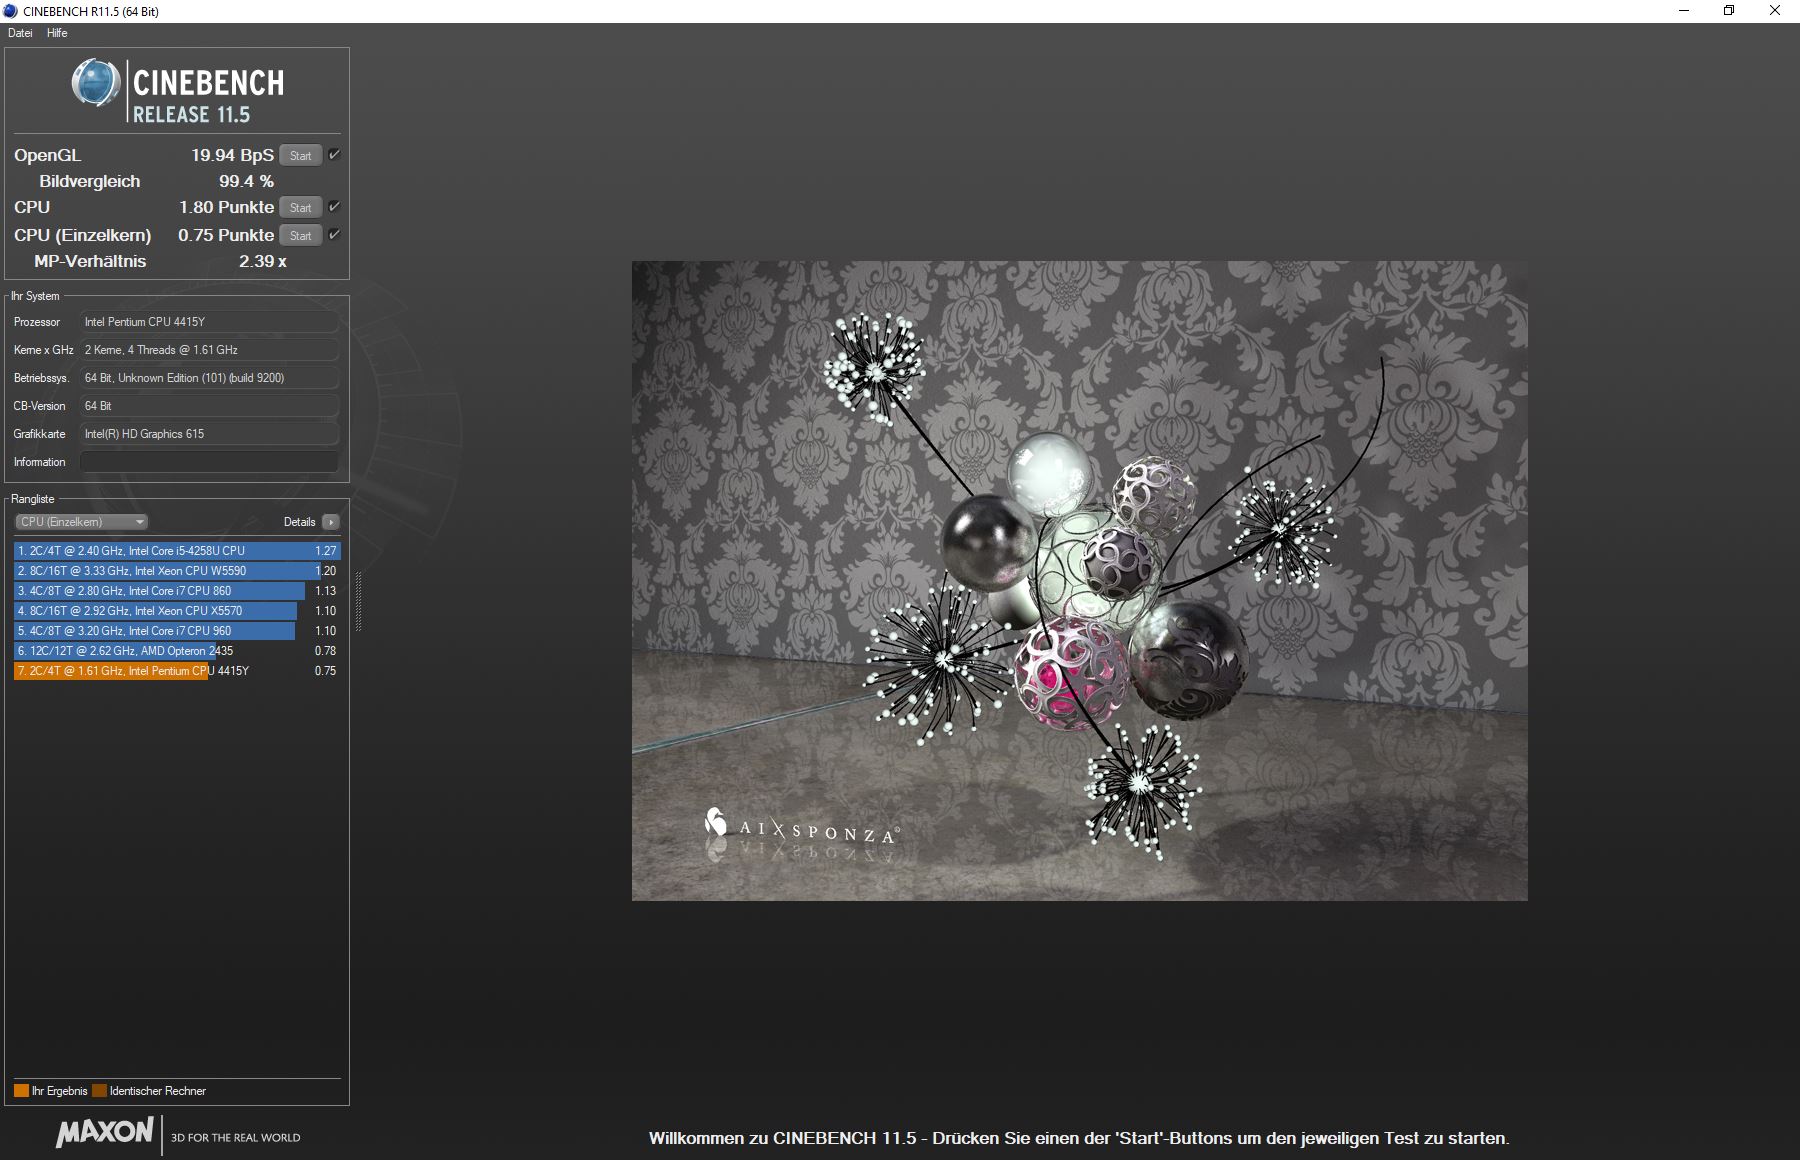Select the orange Intel Pentium CPU 4415Y ranking row
Screen dimensions: 1800x1160
tap(177, 671)
